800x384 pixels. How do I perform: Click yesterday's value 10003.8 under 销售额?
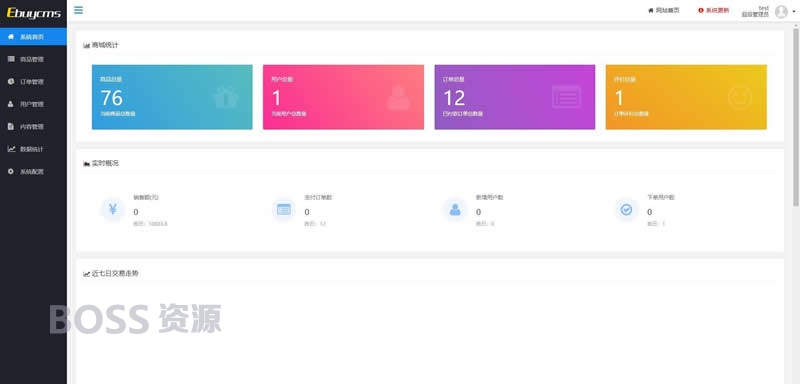click(158, 224)
